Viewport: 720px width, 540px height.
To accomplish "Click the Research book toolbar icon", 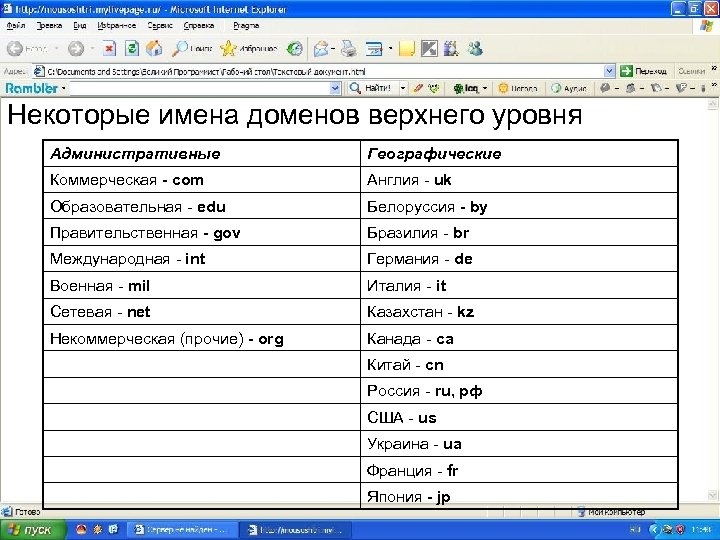I will coord(451,48).
